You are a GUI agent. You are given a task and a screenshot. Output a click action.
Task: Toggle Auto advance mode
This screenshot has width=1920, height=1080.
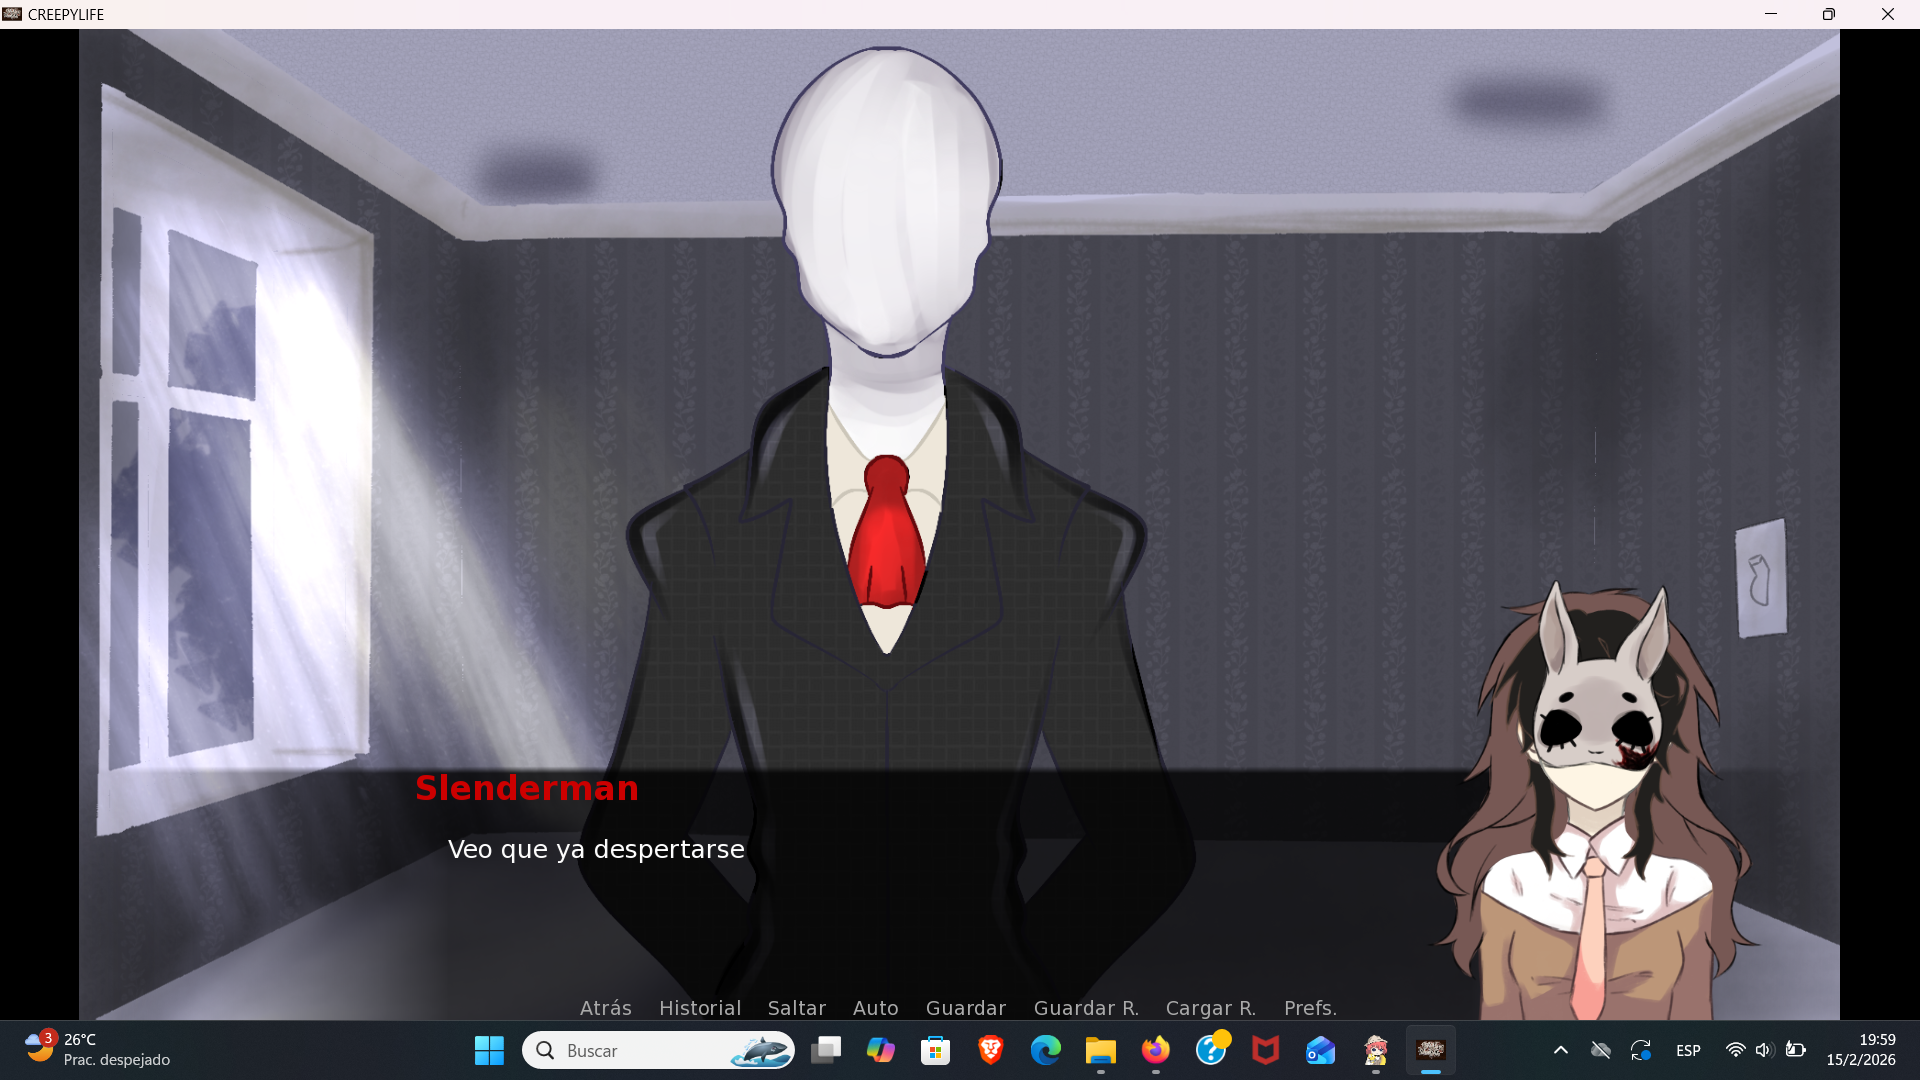tap(875, 1008)
